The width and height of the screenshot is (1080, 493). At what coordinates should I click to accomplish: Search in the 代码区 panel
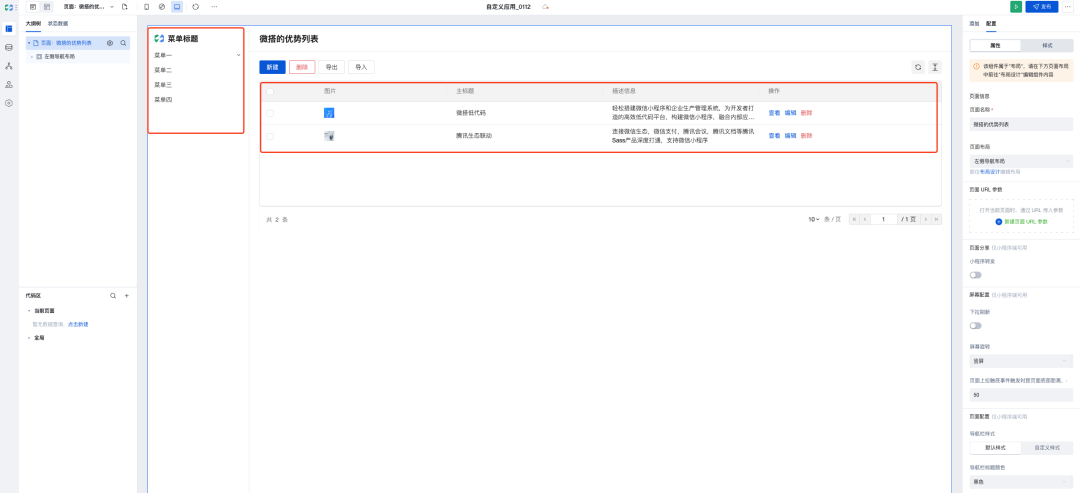pos(113,295)
